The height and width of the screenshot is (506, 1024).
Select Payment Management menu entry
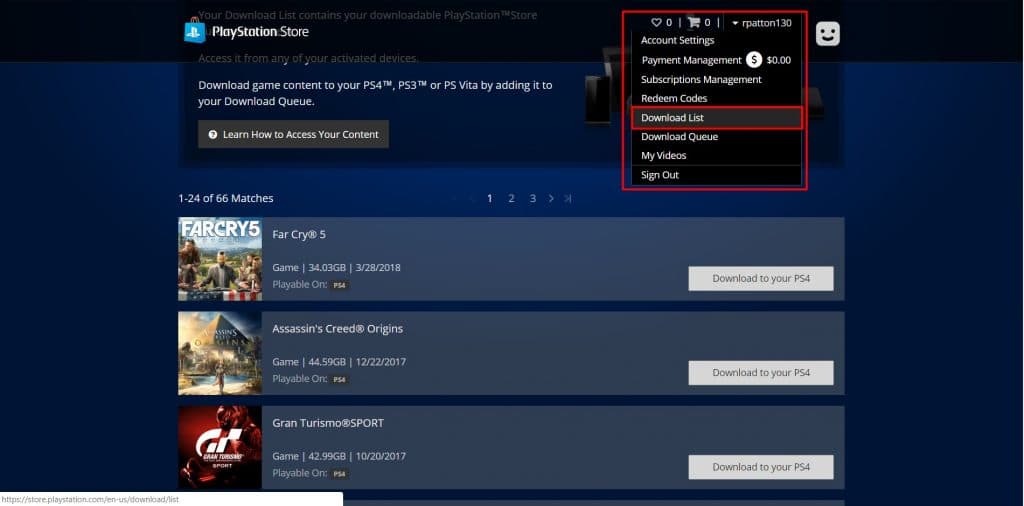691,60
